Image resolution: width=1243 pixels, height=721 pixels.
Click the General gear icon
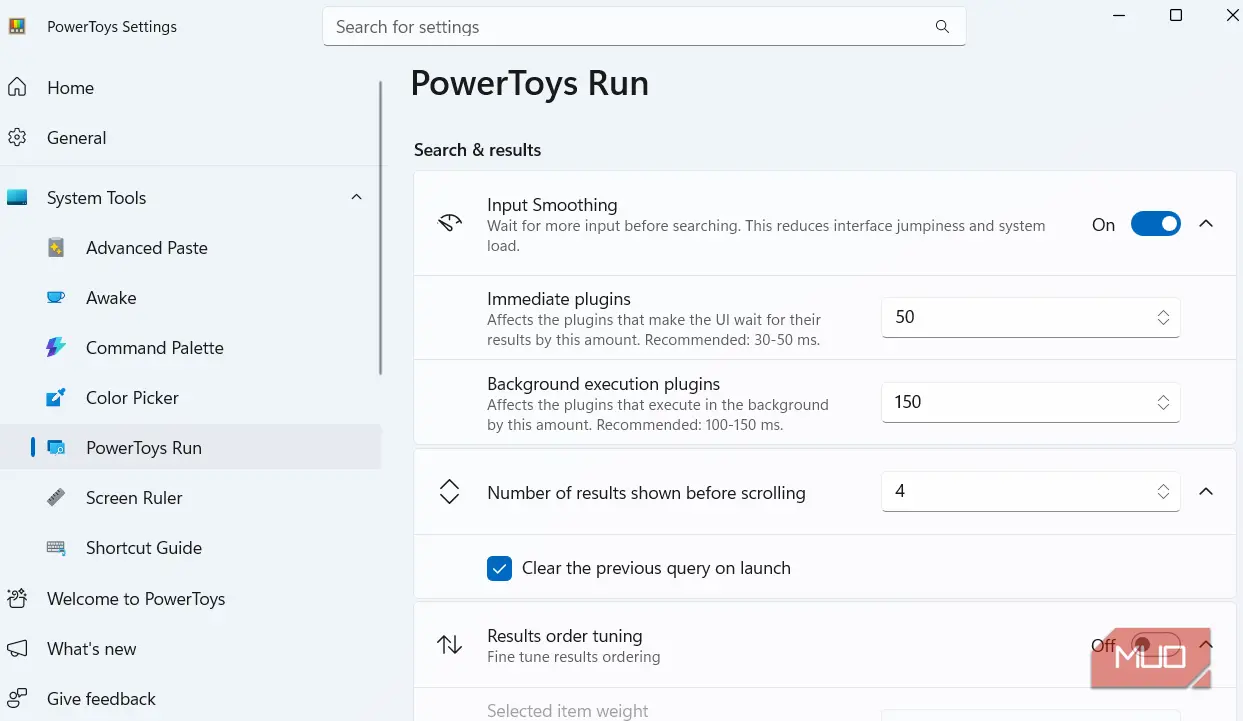[x=17, y=138]
